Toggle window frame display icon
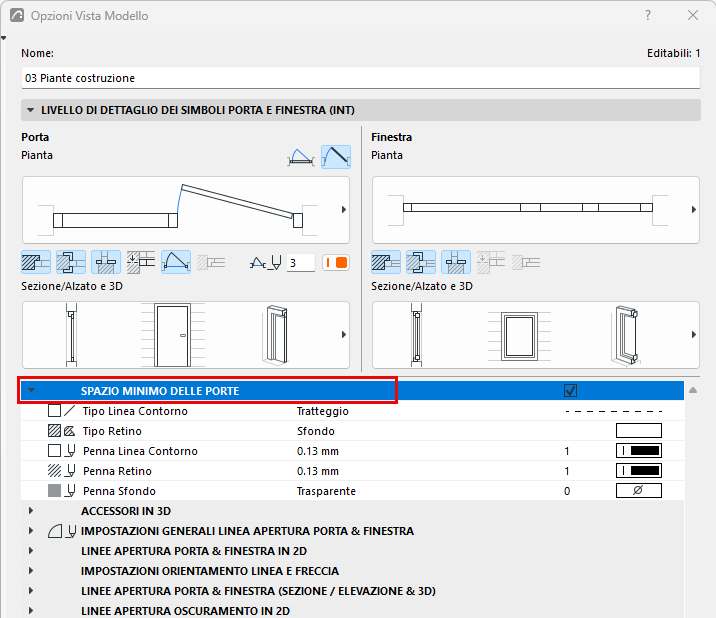 pyautogui.click(x=421, y=262)
